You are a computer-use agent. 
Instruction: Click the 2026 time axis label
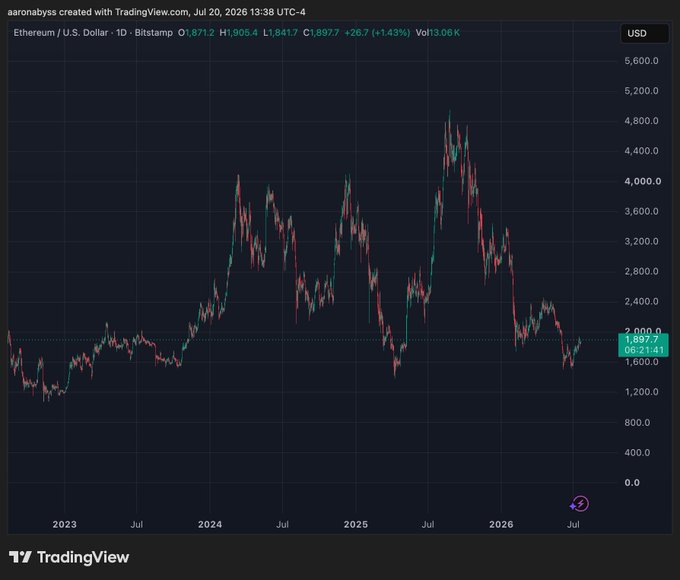click(501, 524)
